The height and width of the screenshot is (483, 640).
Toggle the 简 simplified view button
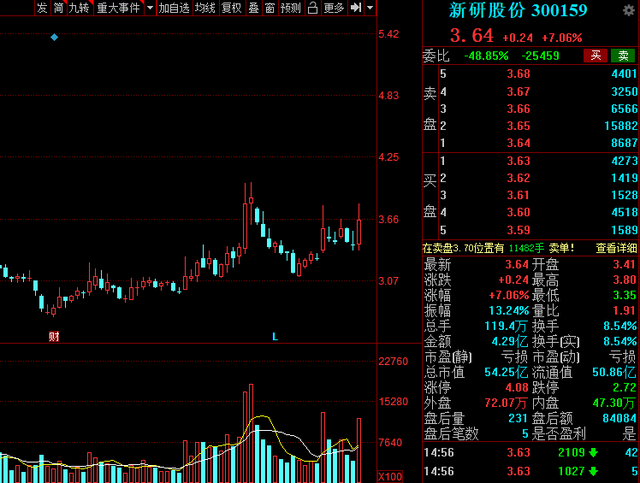coord(58,8)
